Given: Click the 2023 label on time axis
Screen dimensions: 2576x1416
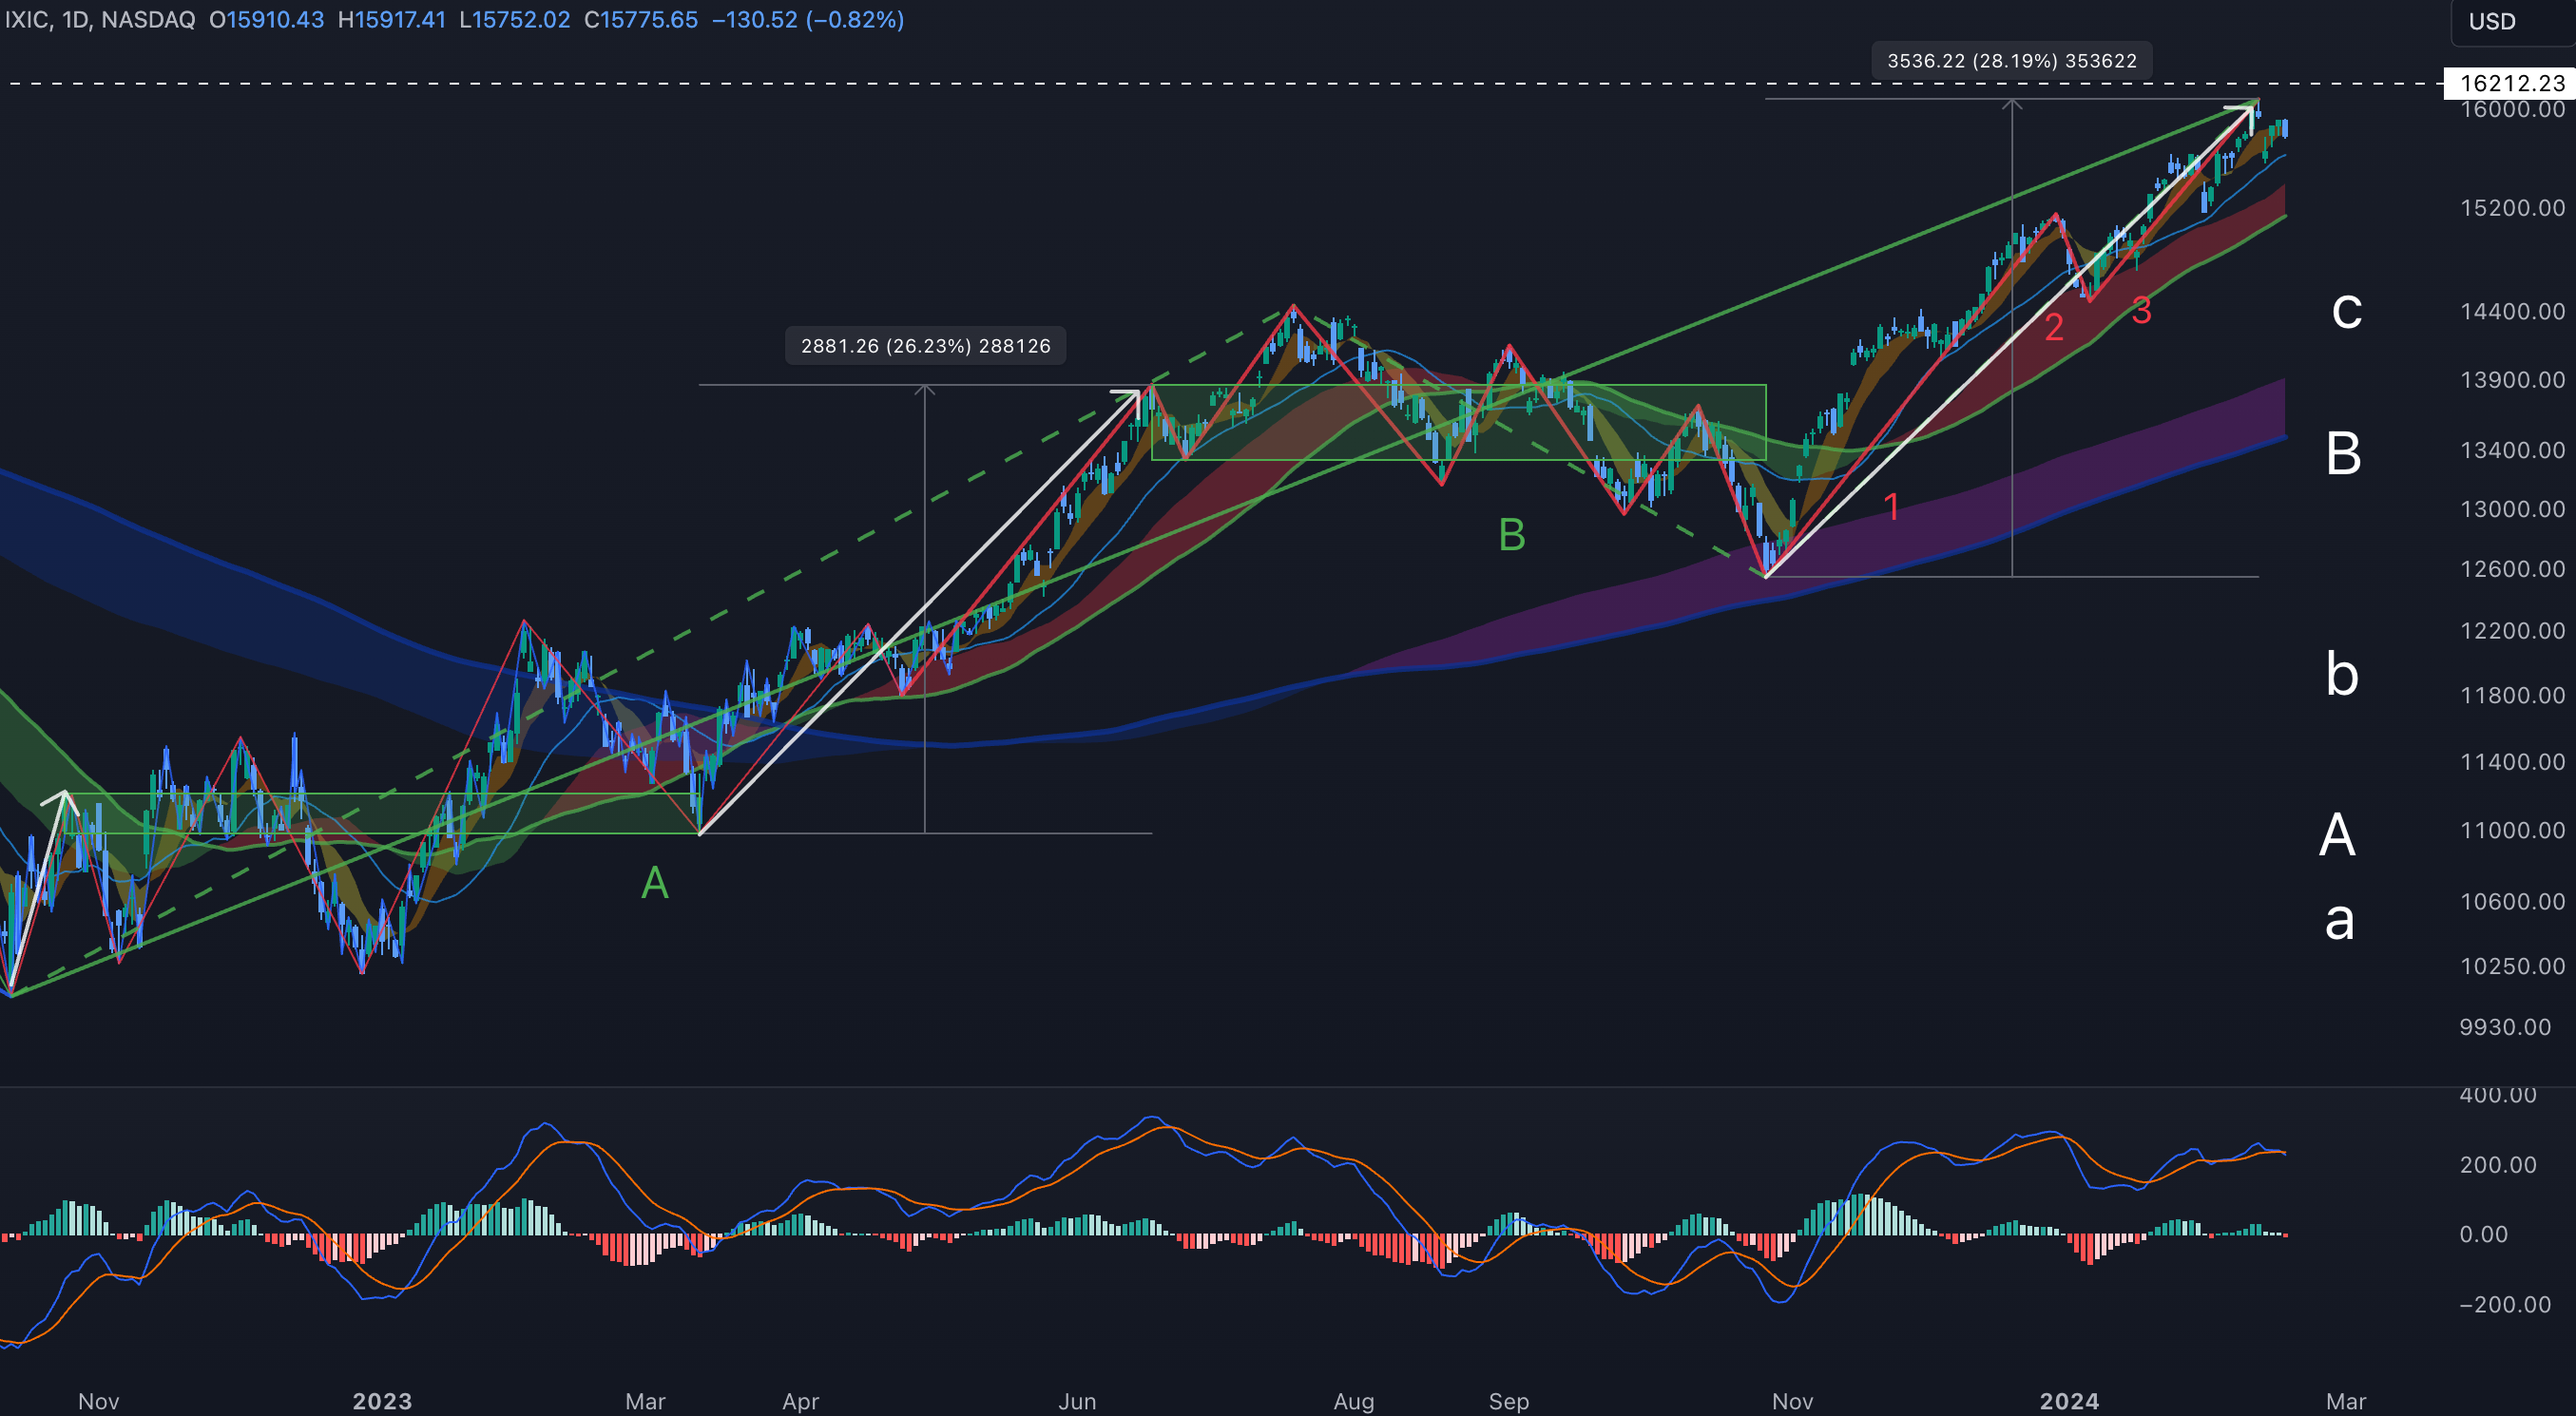Looking at the screenshot, I should [382, 1401].
